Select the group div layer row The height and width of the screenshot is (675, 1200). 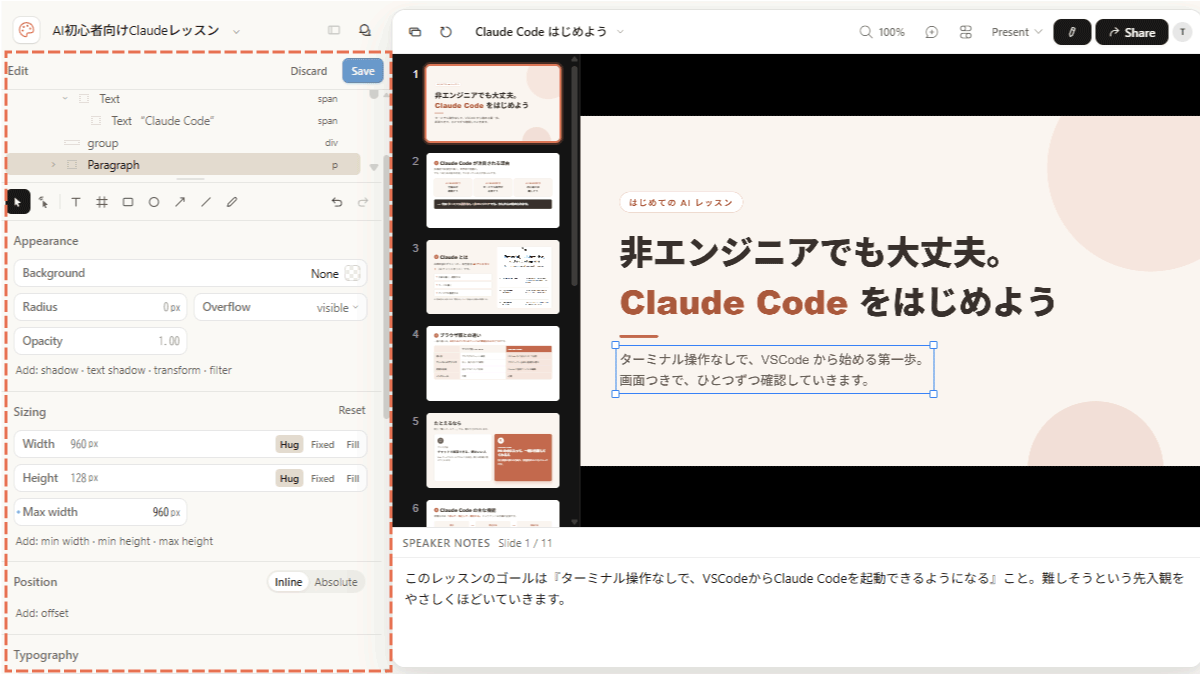(x=185, y=143)
